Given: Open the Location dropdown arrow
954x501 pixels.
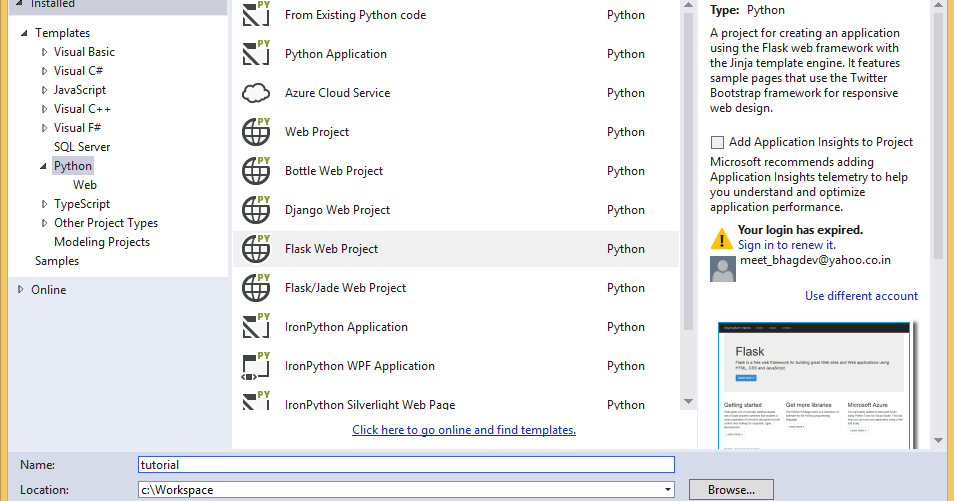Looking at the screenshot, I should [x=667, y=489].
